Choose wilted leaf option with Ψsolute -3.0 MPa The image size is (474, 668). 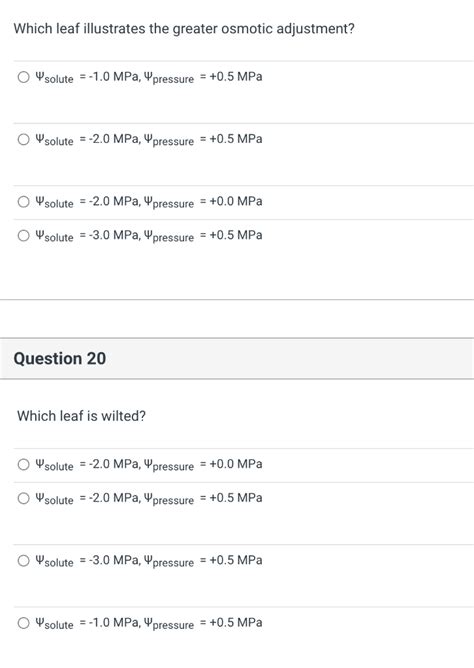[x=23, y=561]
